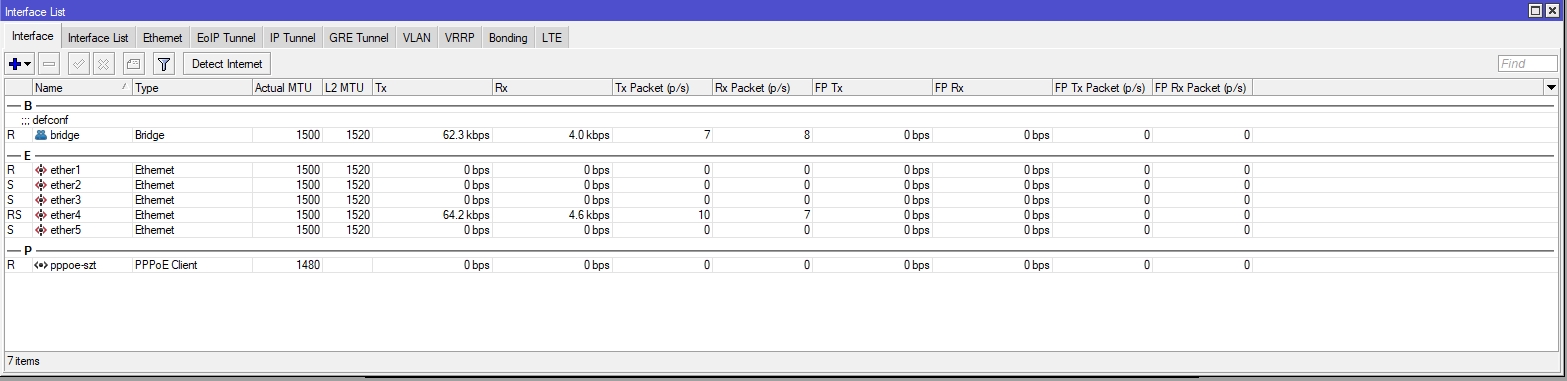The image size is (1567, 381).
Task: Click the pppoe-szt name text
Action: click(x=73, y=265)
